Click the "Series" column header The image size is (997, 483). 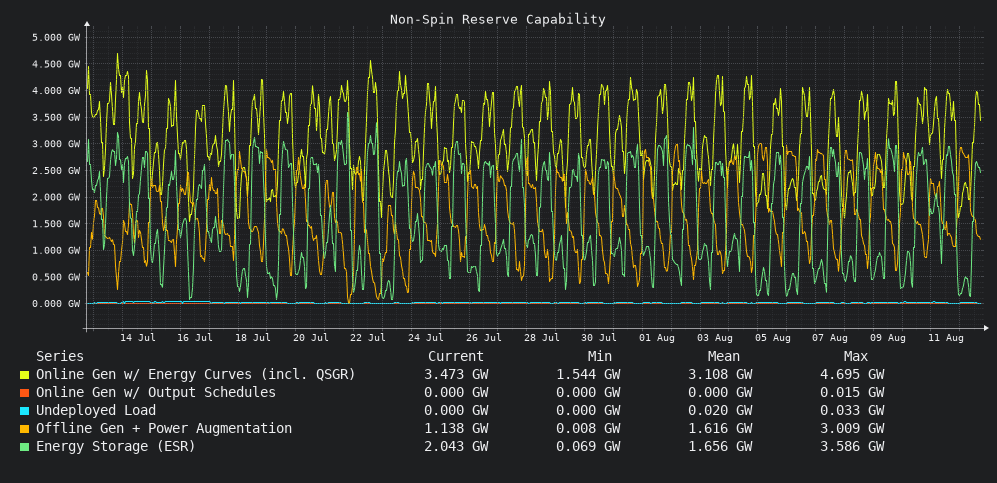click(60, 357)
